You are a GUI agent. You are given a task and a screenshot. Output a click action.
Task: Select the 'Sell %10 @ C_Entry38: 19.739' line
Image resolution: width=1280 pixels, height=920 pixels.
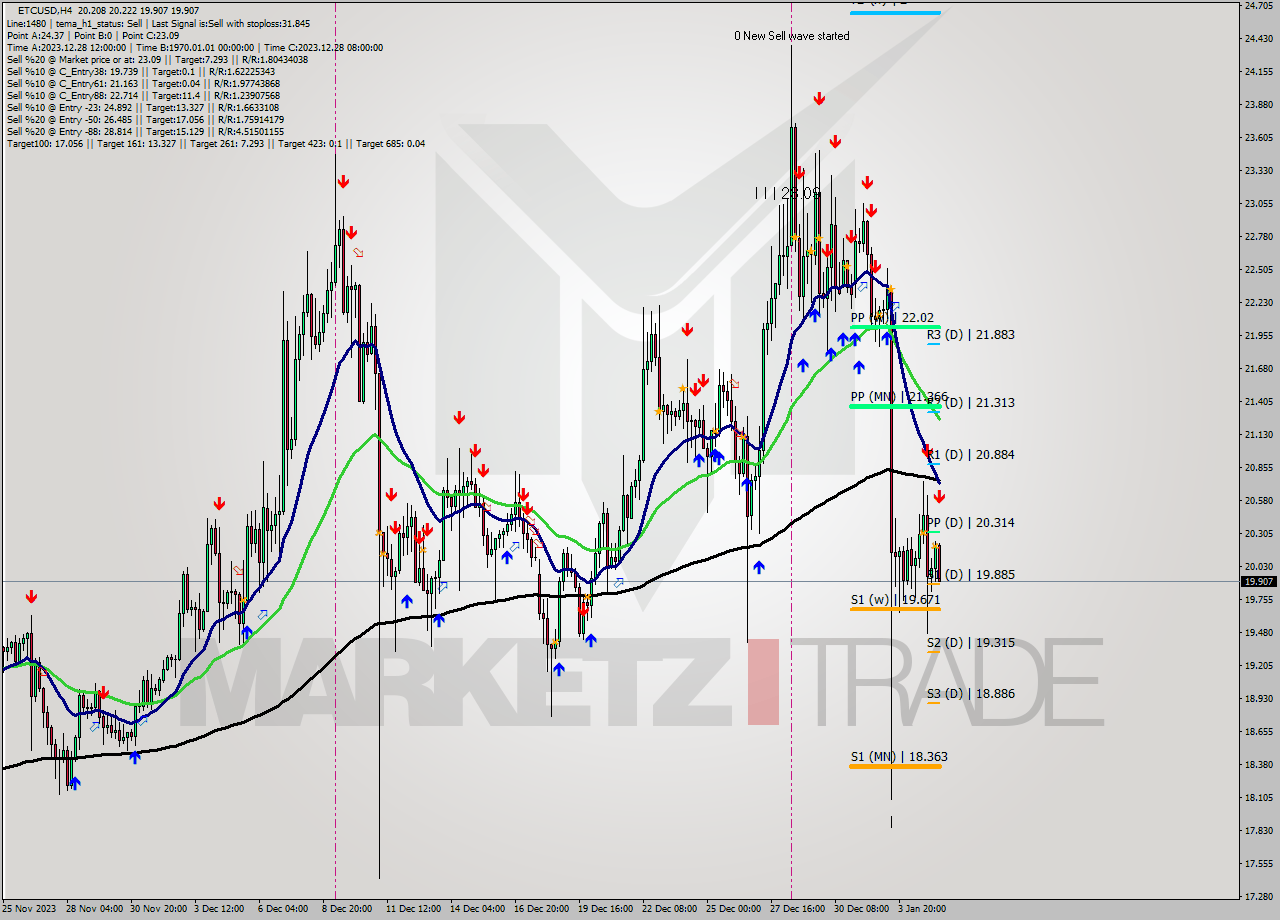(140, 71)
